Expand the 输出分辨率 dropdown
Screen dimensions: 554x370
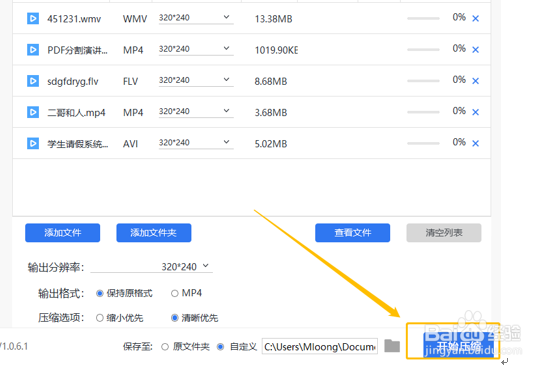(x=152, y=266)
